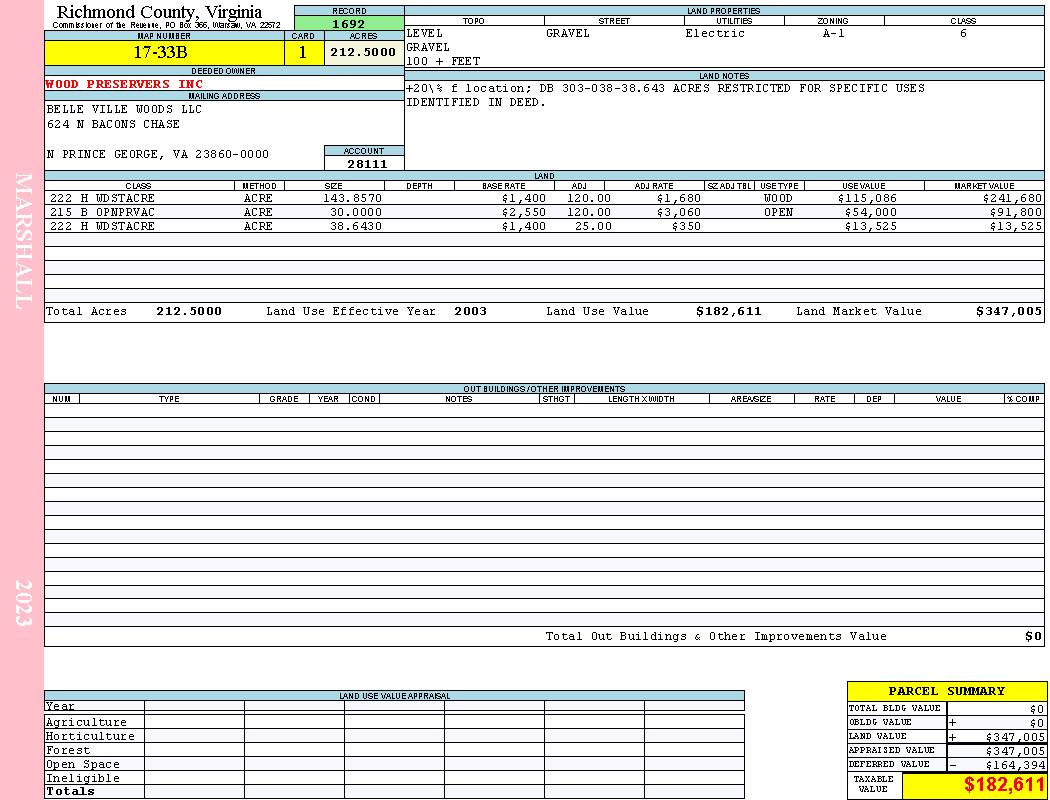Viewport: 1050px width, 800px height.
Task: Click the Richmond County, Virginia title
Action: click(x=159, y=12)
